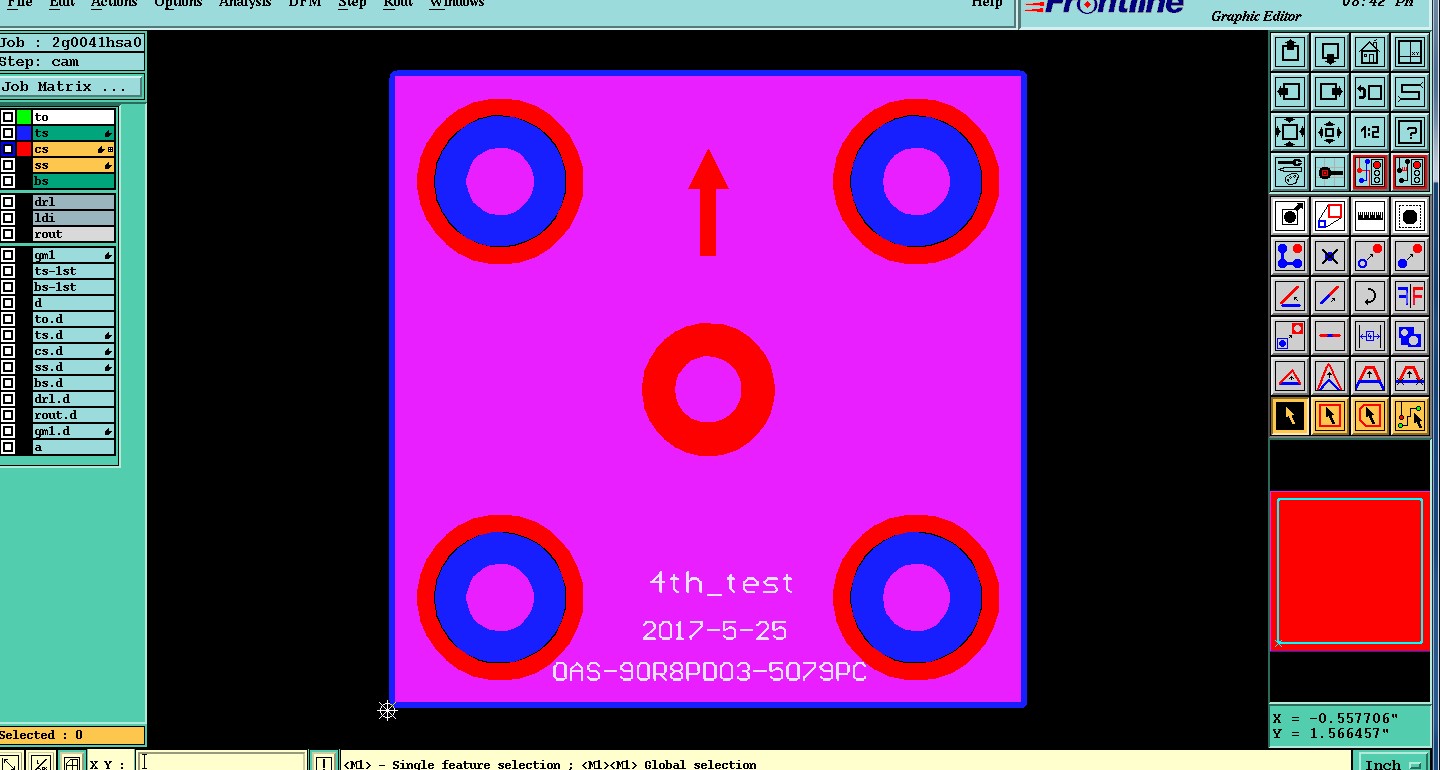Image resolution: width=1440 pixels, height=770 pixels.
Task: Open the Analysis menu
Action: 245,4
